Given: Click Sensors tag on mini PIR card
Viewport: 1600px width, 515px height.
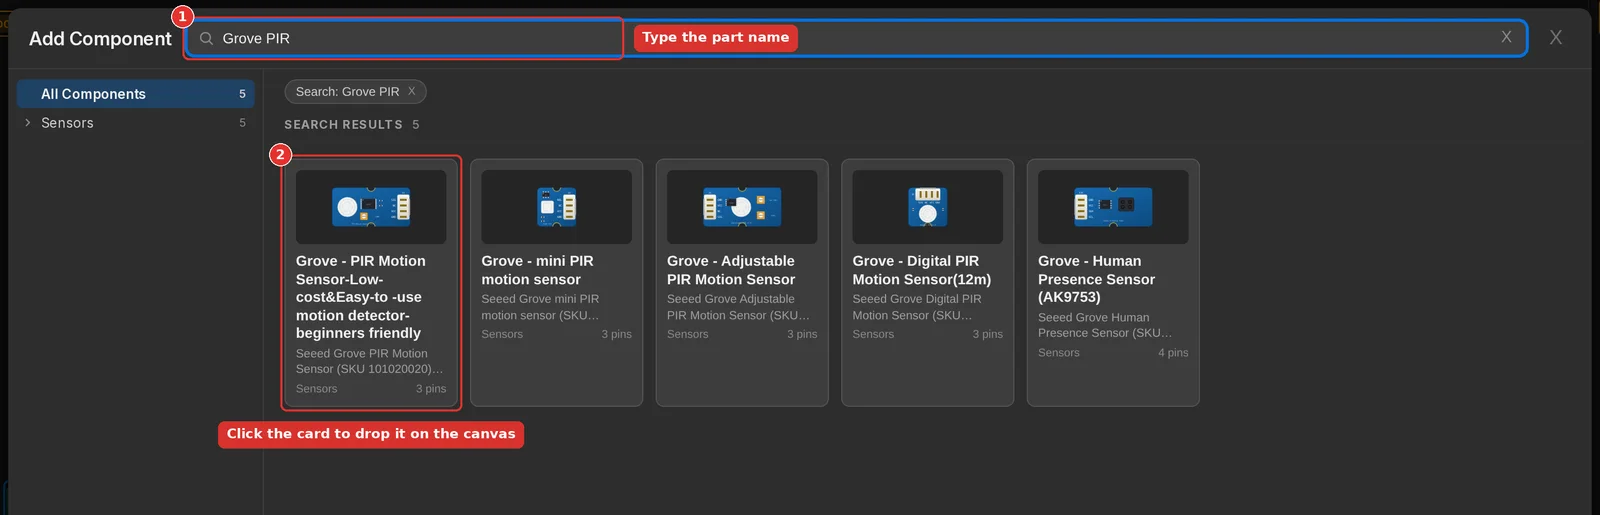Looking at the screenshot, I should (x=502, y=334).
